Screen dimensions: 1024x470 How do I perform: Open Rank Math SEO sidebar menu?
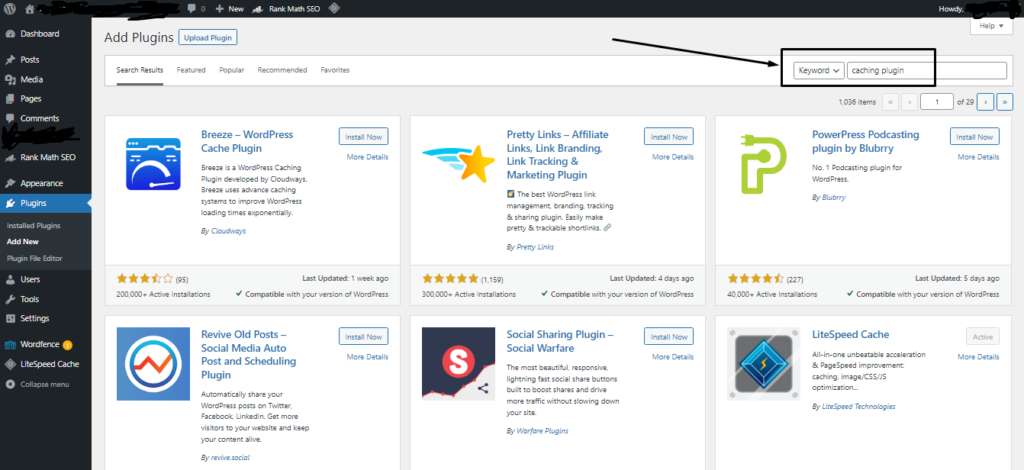pyautogui.click(x=46, y=157)
